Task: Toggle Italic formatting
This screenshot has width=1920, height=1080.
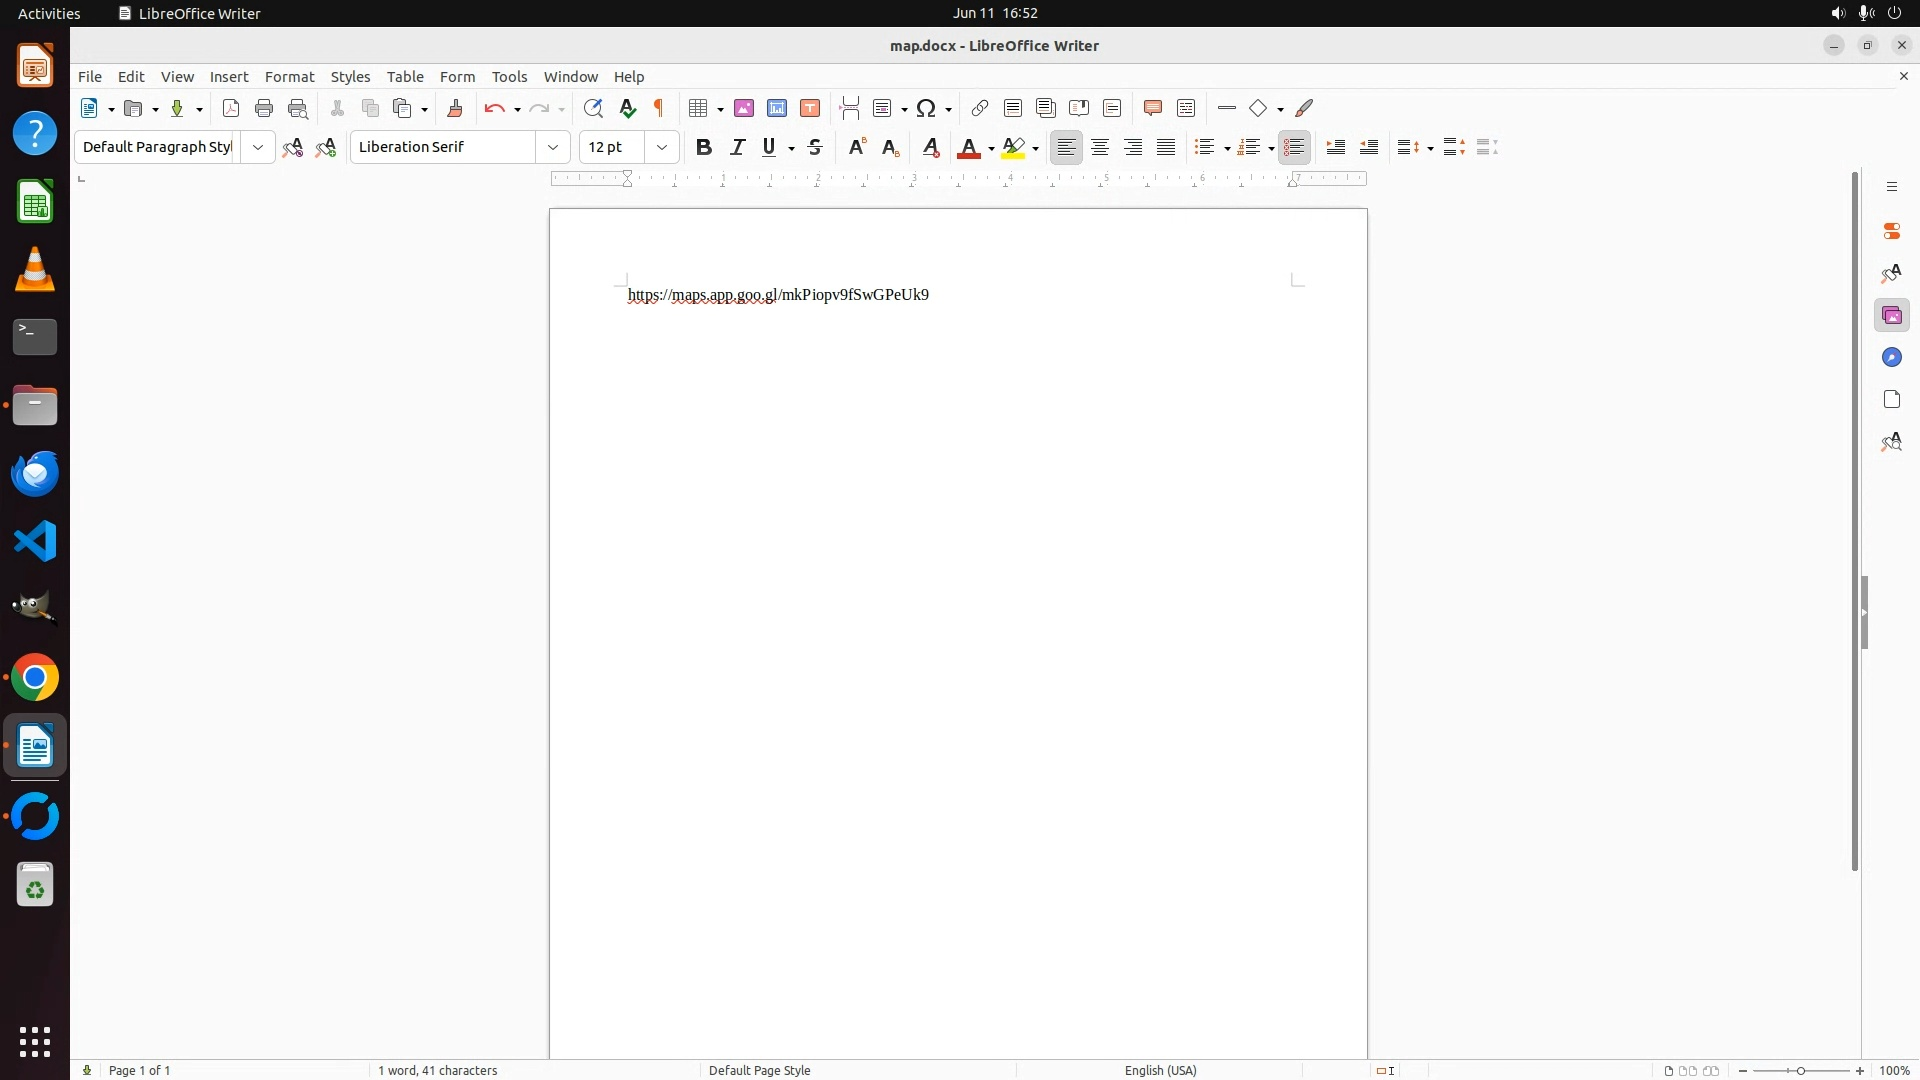Action: [x=738, y=147]
